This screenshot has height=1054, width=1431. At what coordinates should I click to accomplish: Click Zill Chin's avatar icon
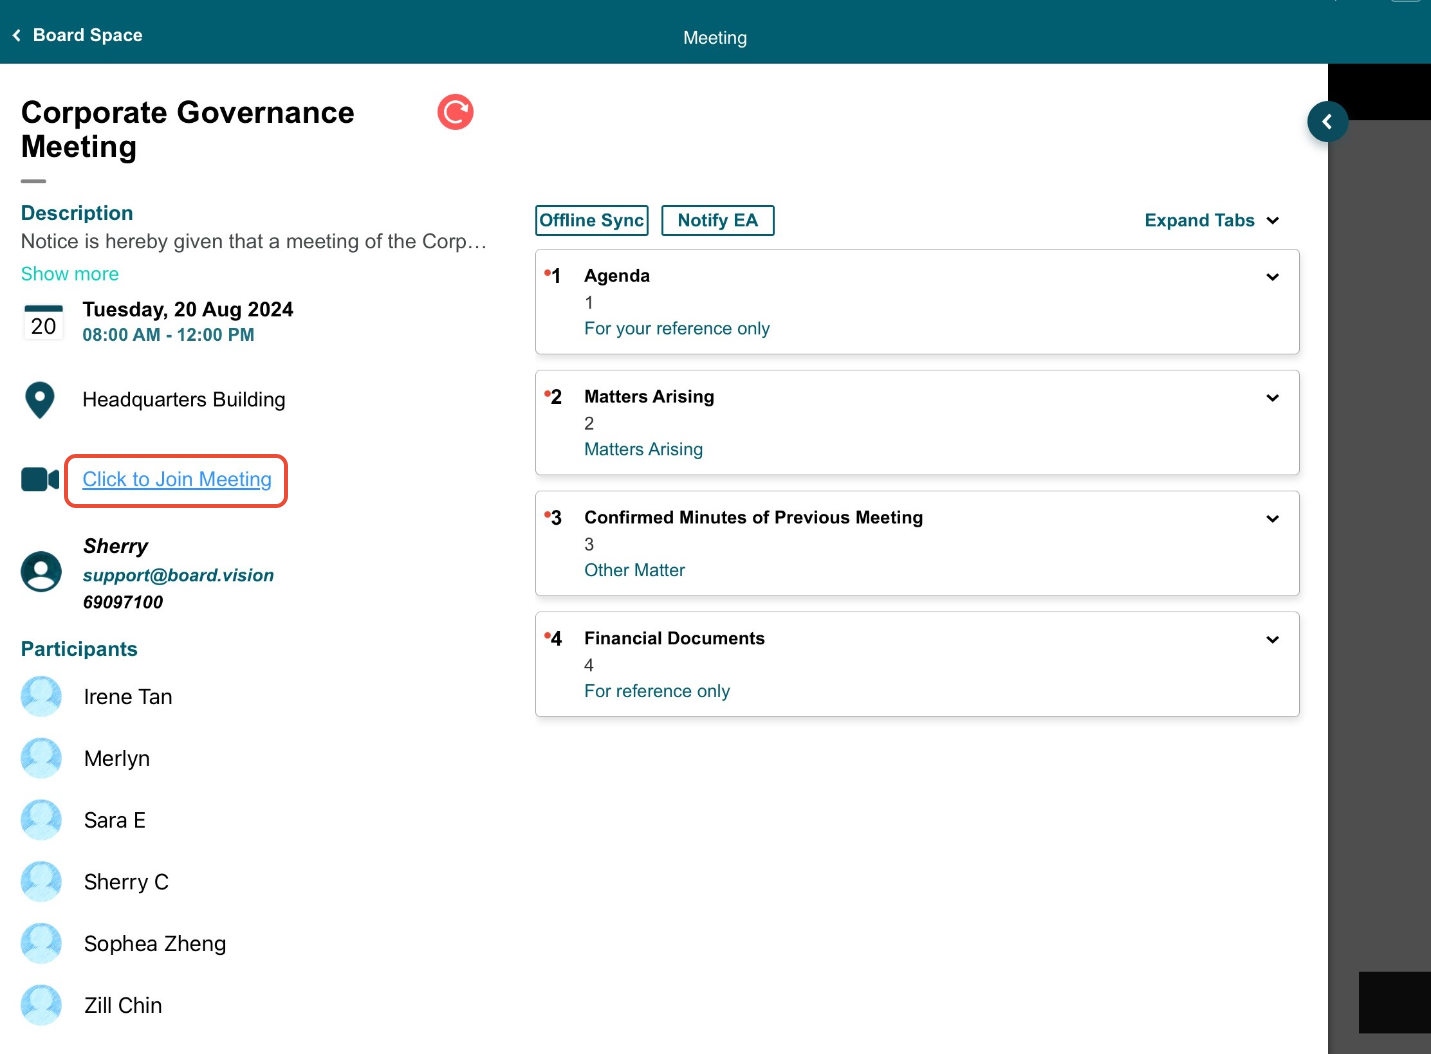[41, 1006]
